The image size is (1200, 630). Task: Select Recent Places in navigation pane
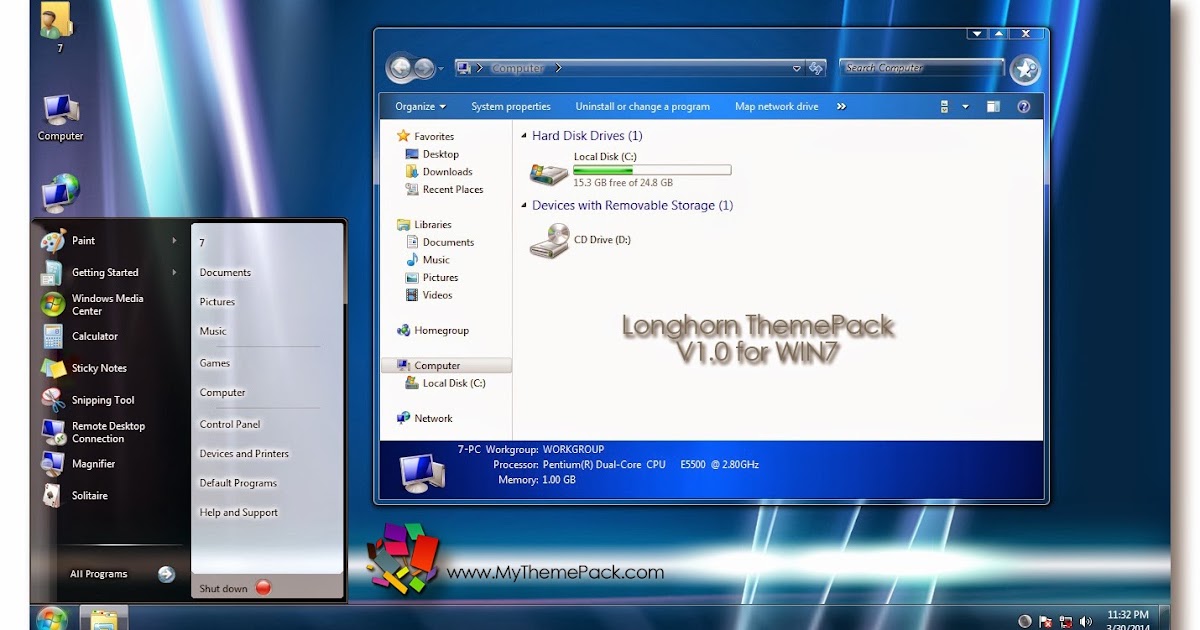click(x=444, y=189)
